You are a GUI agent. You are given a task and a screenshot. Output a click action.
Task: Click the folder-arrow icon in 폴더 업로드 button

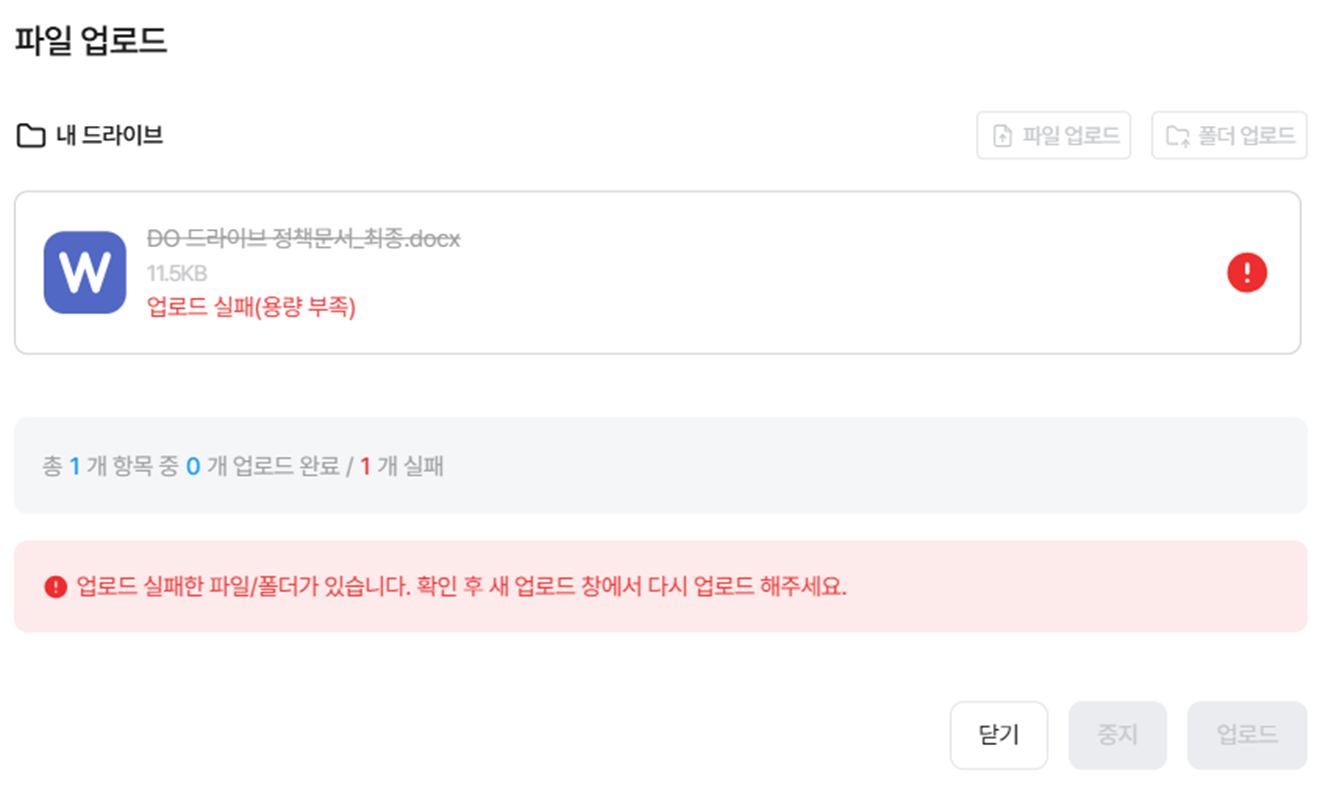(1178, 136)
